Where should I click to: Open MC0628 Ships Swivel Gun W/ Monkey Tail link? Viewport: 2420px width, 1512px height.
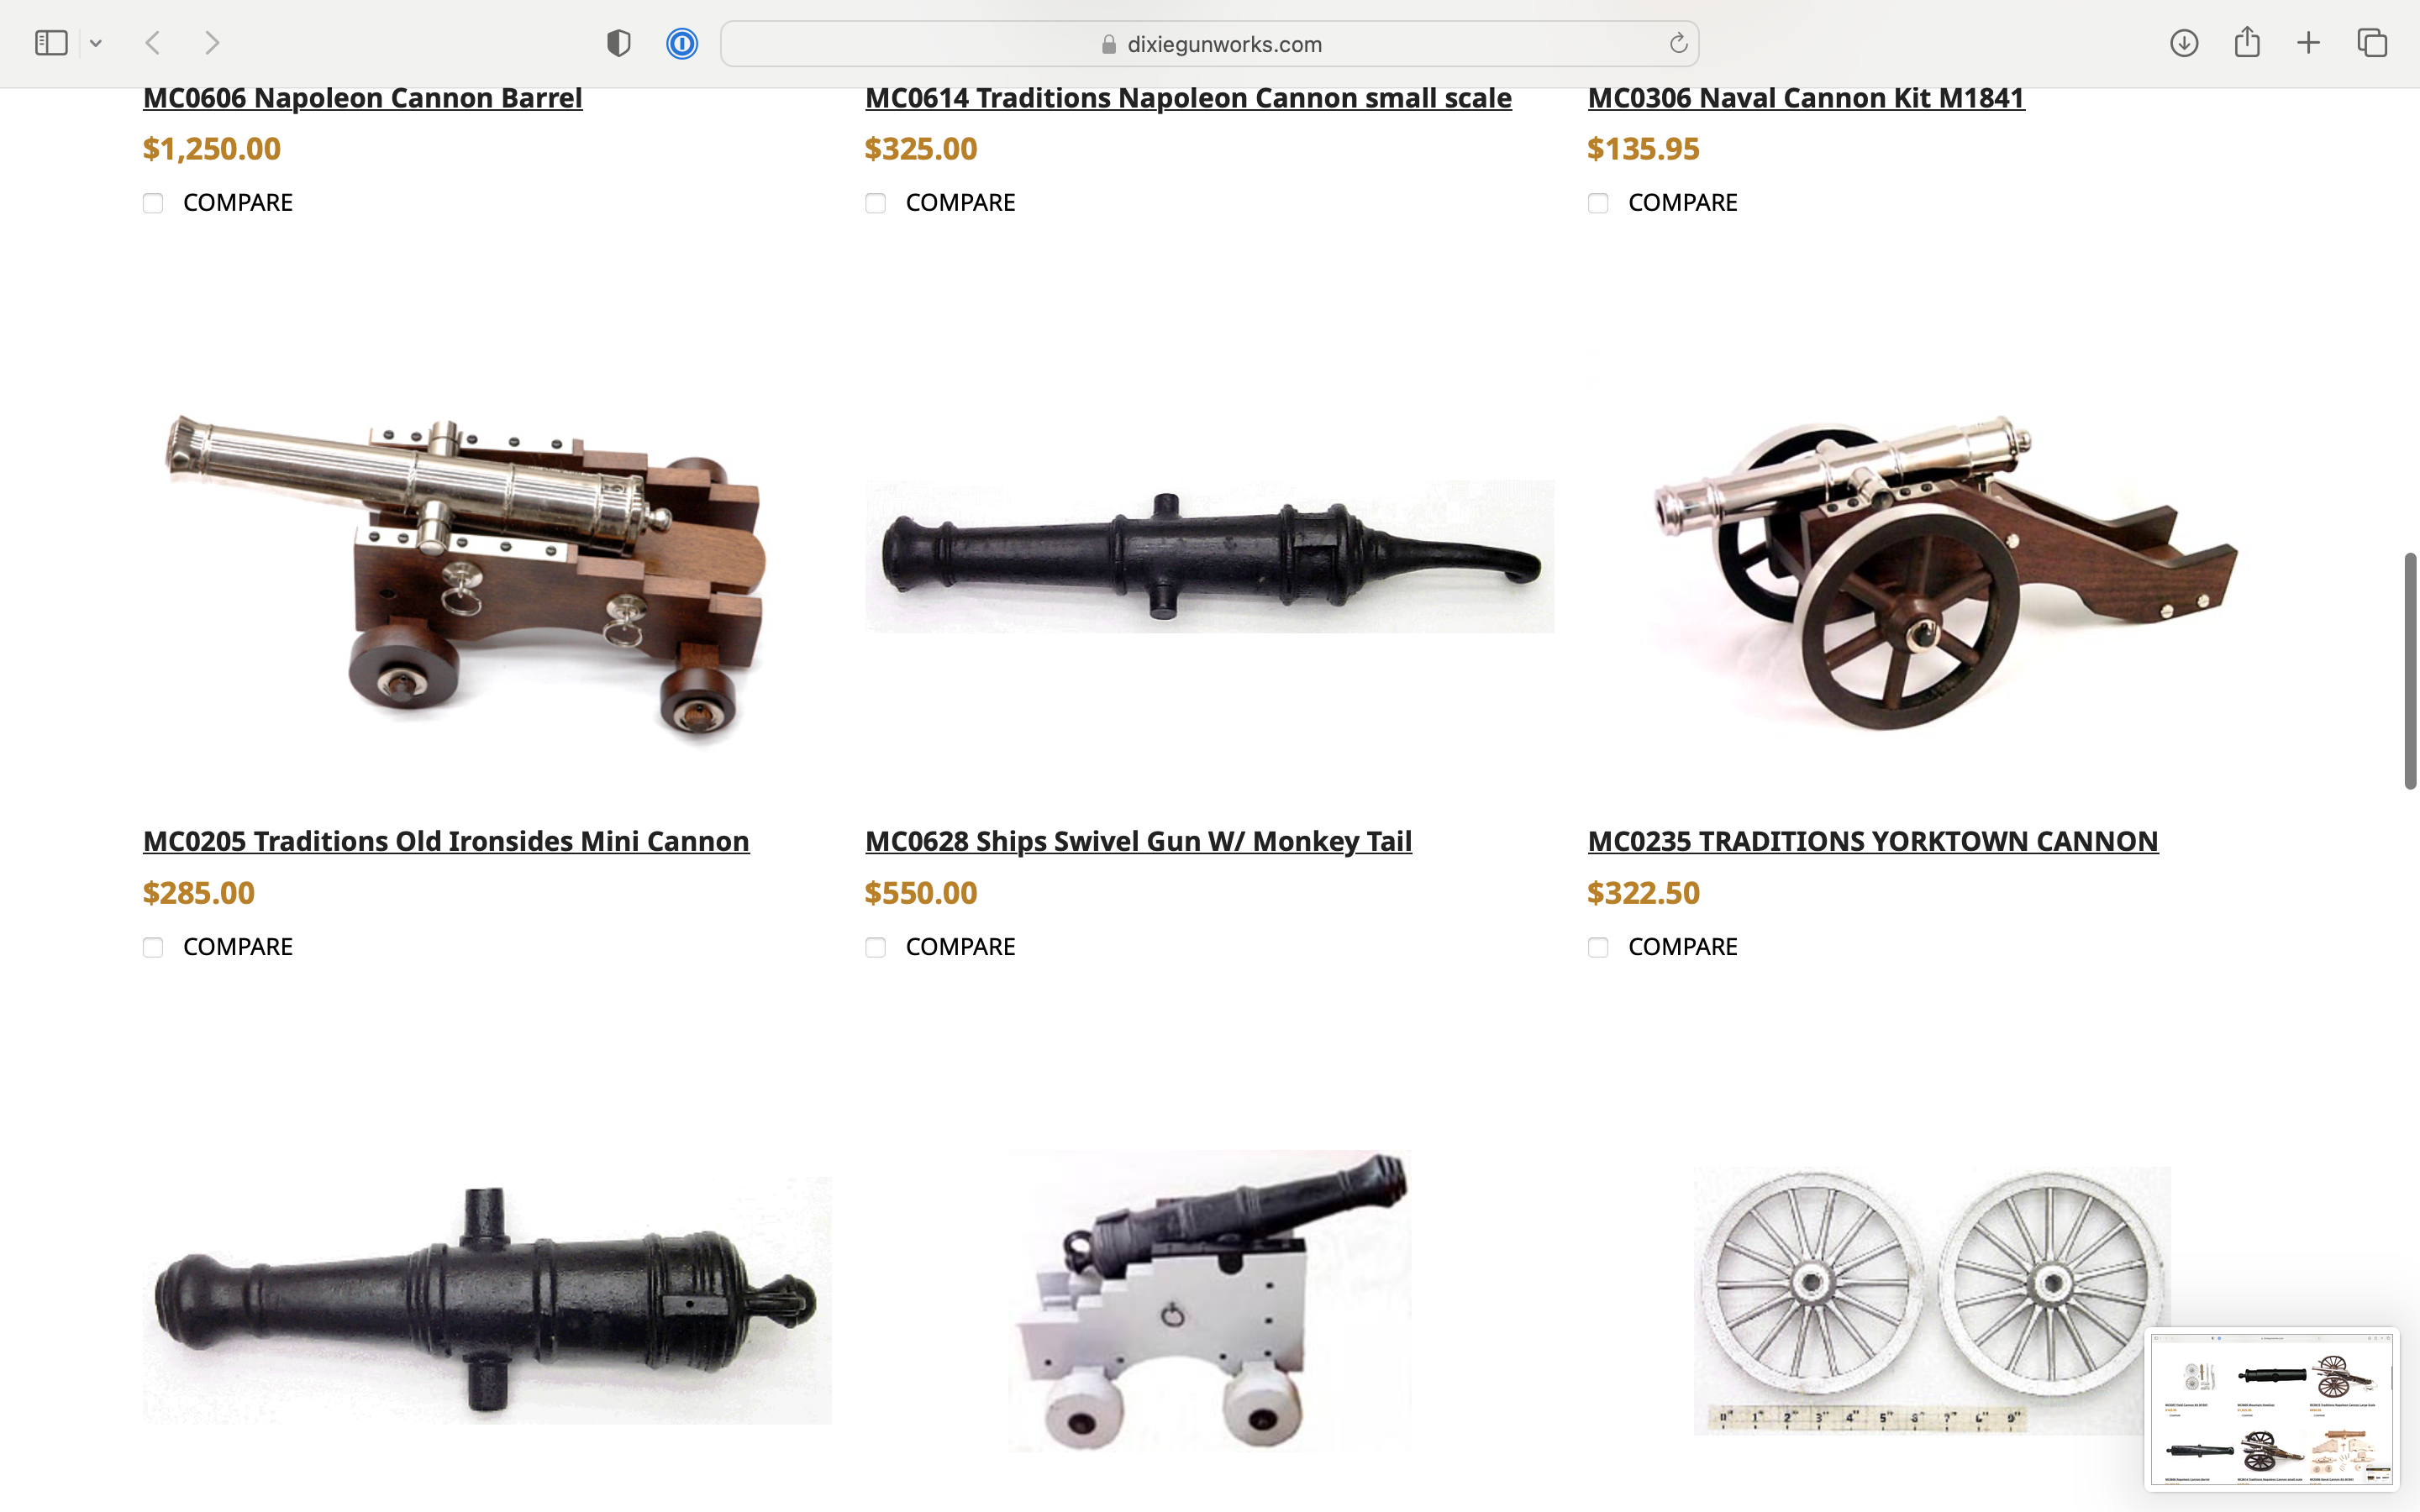tap(1138, 841)
